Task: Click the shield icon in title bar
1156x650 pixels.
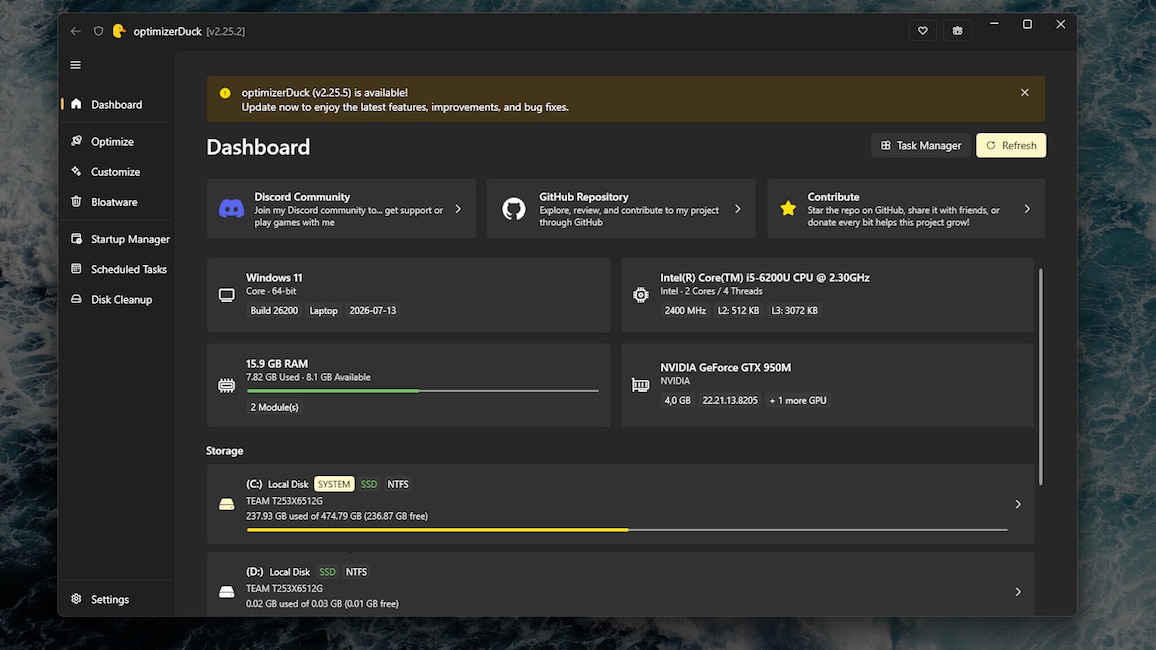Action: [x=98, y=31]
